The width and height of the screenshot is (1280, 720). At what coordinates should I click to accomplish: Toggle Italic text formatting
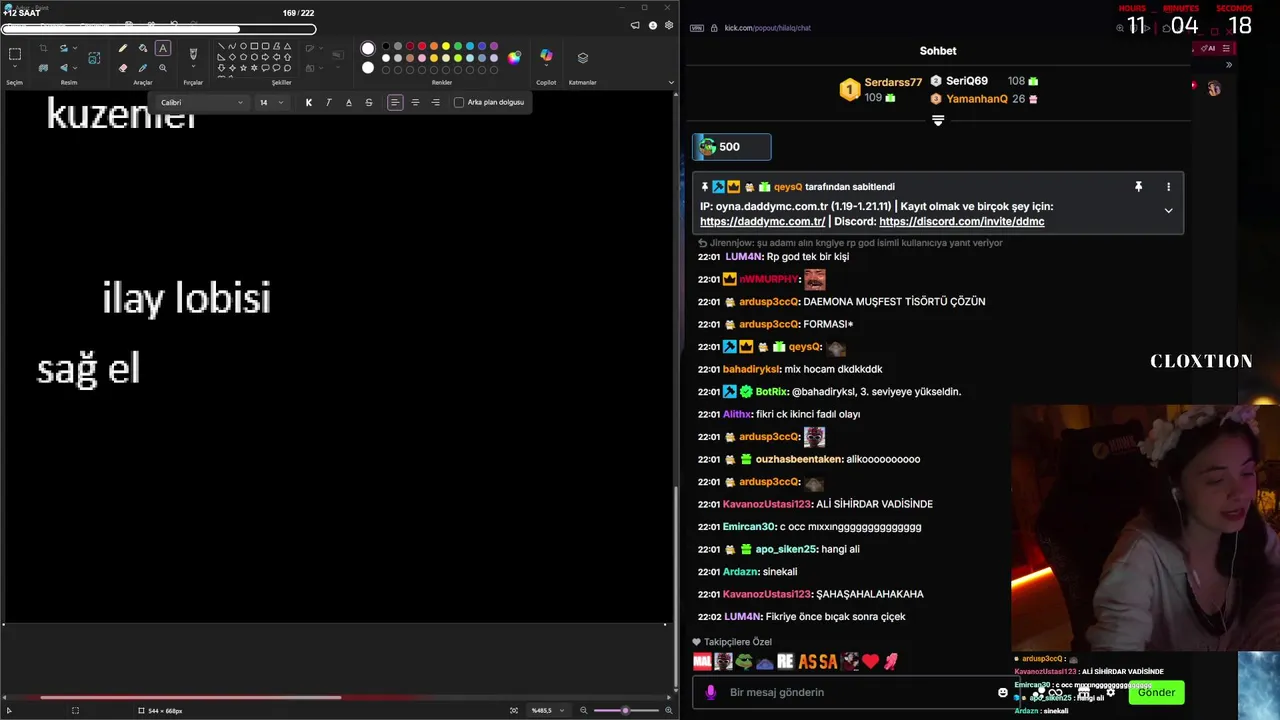pos(329,102)
